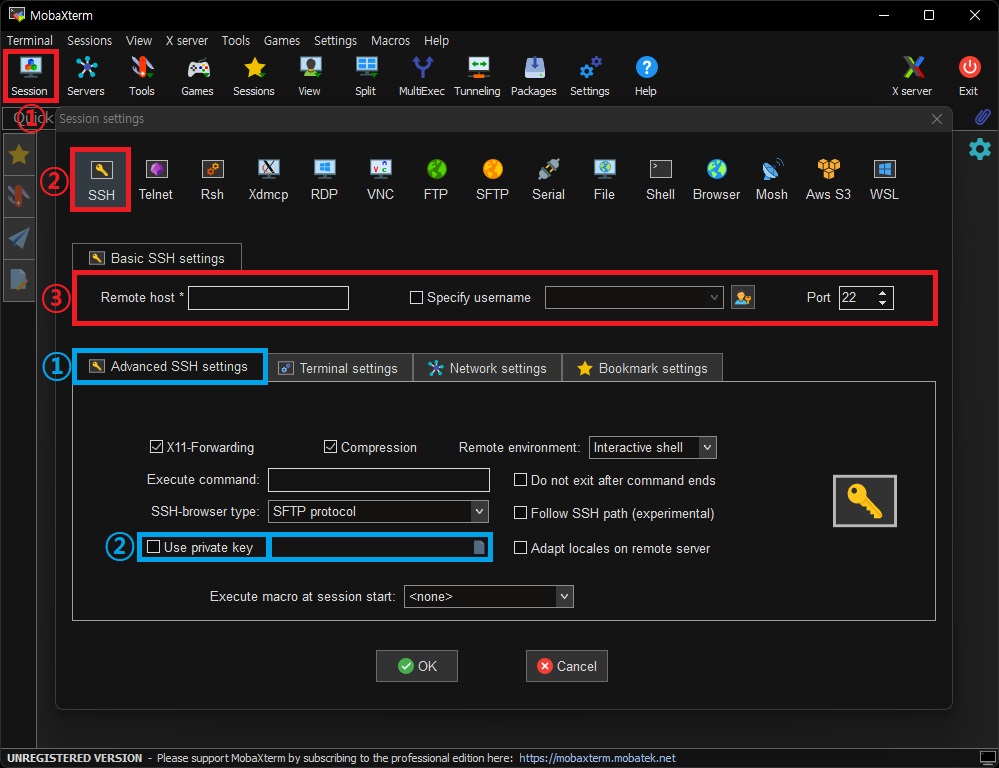The image size is (999, 768).
Task: Open the Macros menu
Action: point(391,40)
